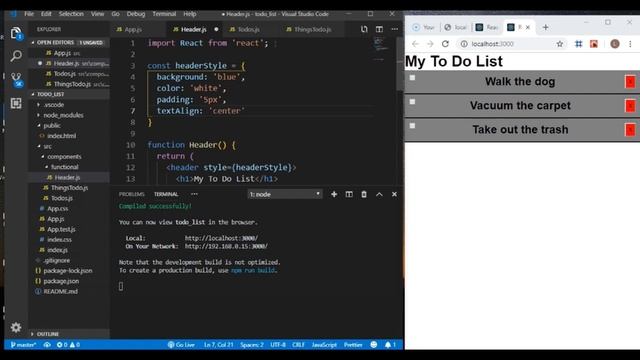Open the feedback smiley in status bar
This screenshot has width=640, height=360.
pos(373,344)
